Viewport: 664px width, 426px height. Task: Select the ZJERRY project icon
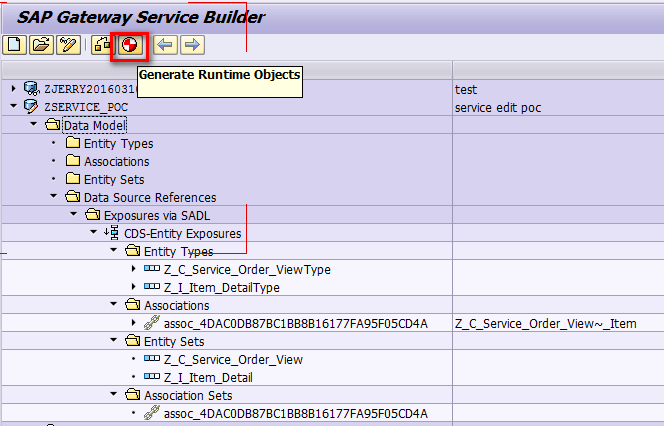[31, 89]
